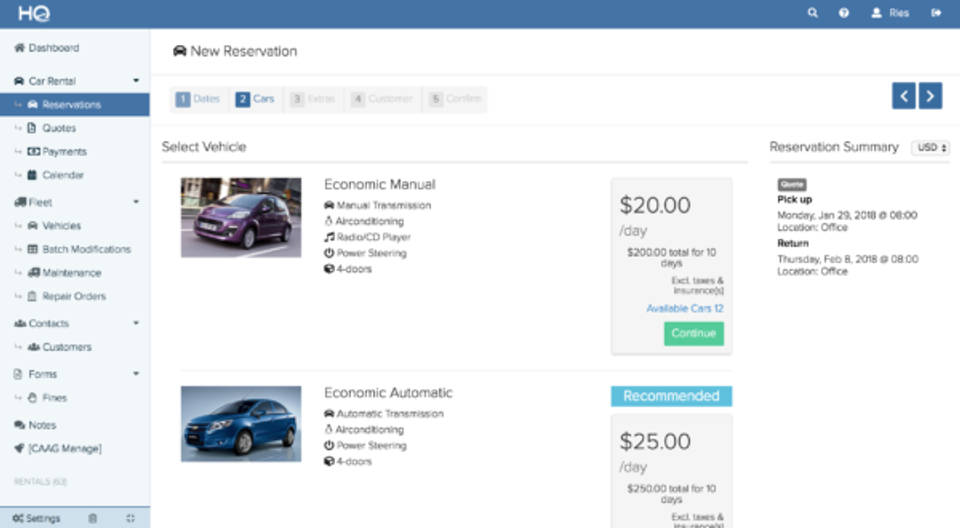
Task: Click the collapse sidebar icon at bottom
Action: pos(130,518)
